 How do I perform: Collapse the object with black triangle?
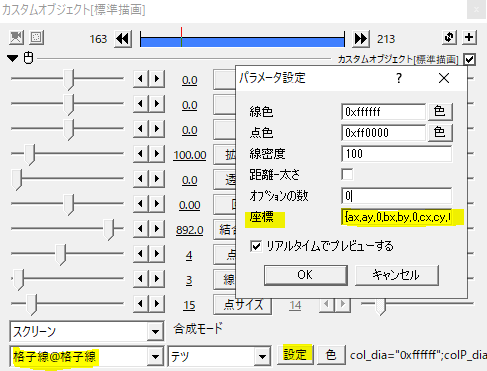coord(13,58)
